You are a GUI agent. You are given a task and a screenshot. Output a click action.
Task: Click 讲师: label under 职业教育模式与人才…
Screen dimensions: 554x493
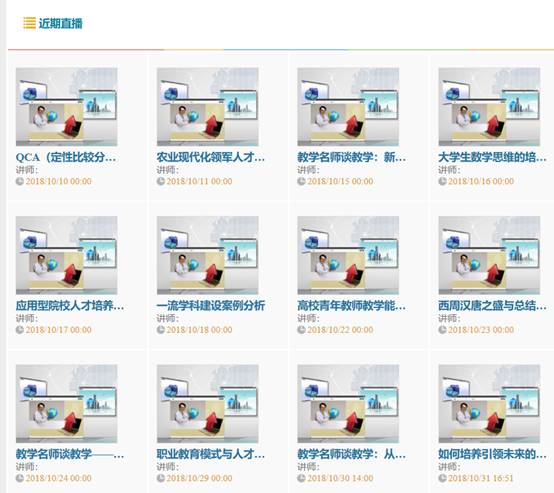(168, 467)
